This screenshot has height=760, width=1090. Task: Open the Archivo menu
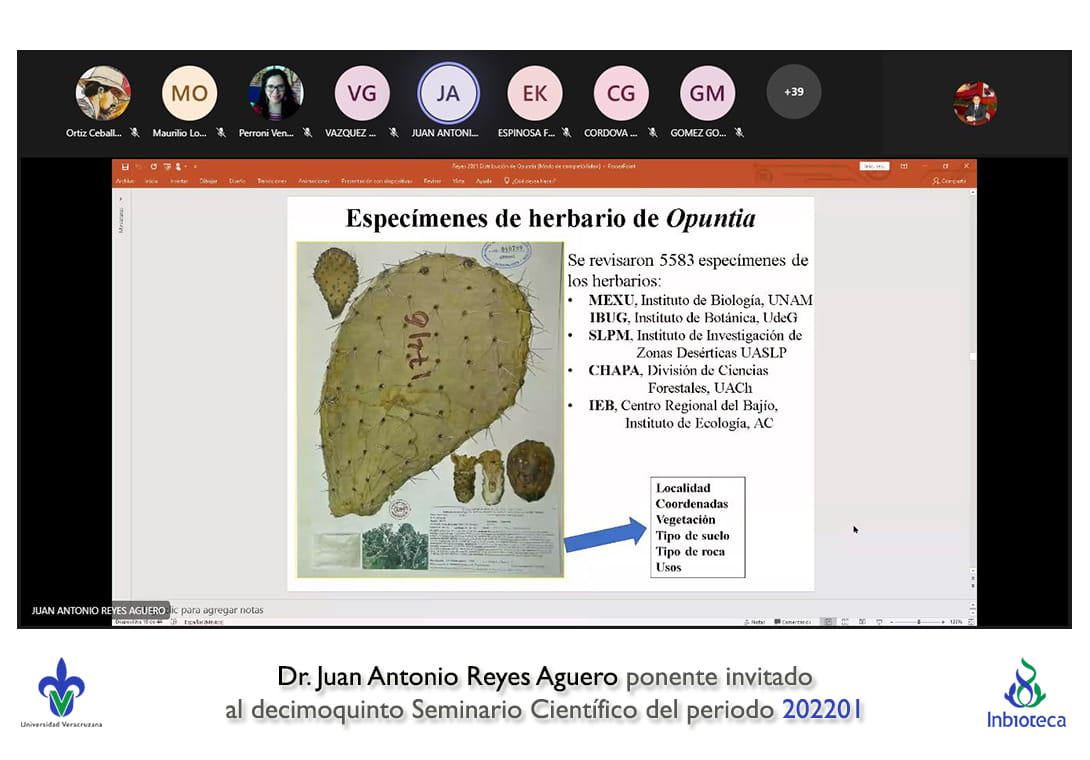click(x=124, y=181)
